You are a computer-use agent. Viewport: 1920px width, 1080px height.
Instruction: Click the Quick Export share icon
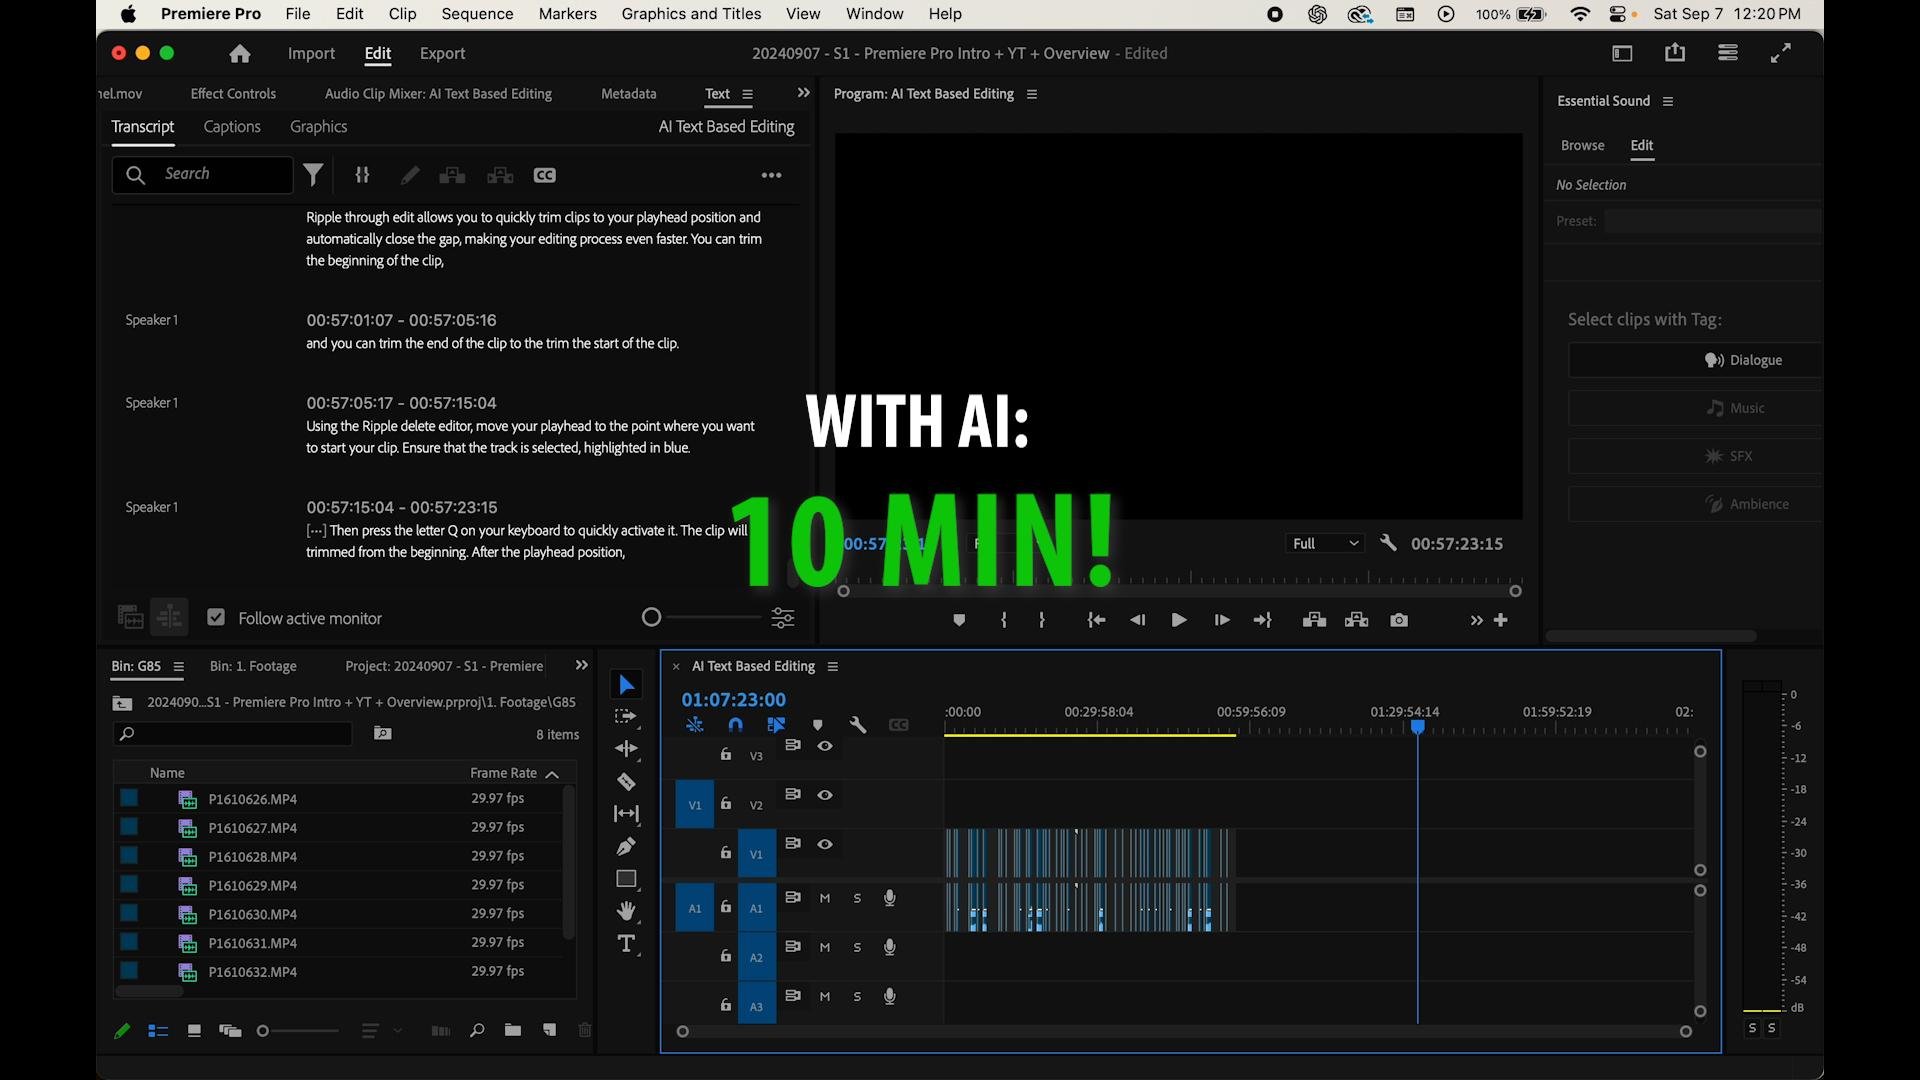[1675, 53]
